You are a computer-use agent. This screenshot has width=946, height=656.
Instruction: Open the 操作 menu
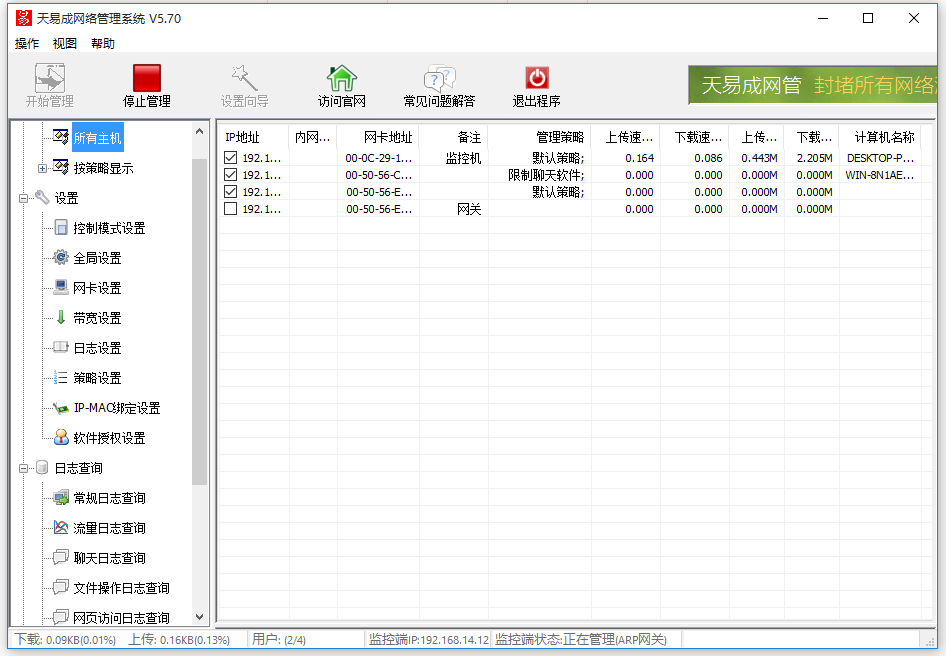click(x=27, y=44)
